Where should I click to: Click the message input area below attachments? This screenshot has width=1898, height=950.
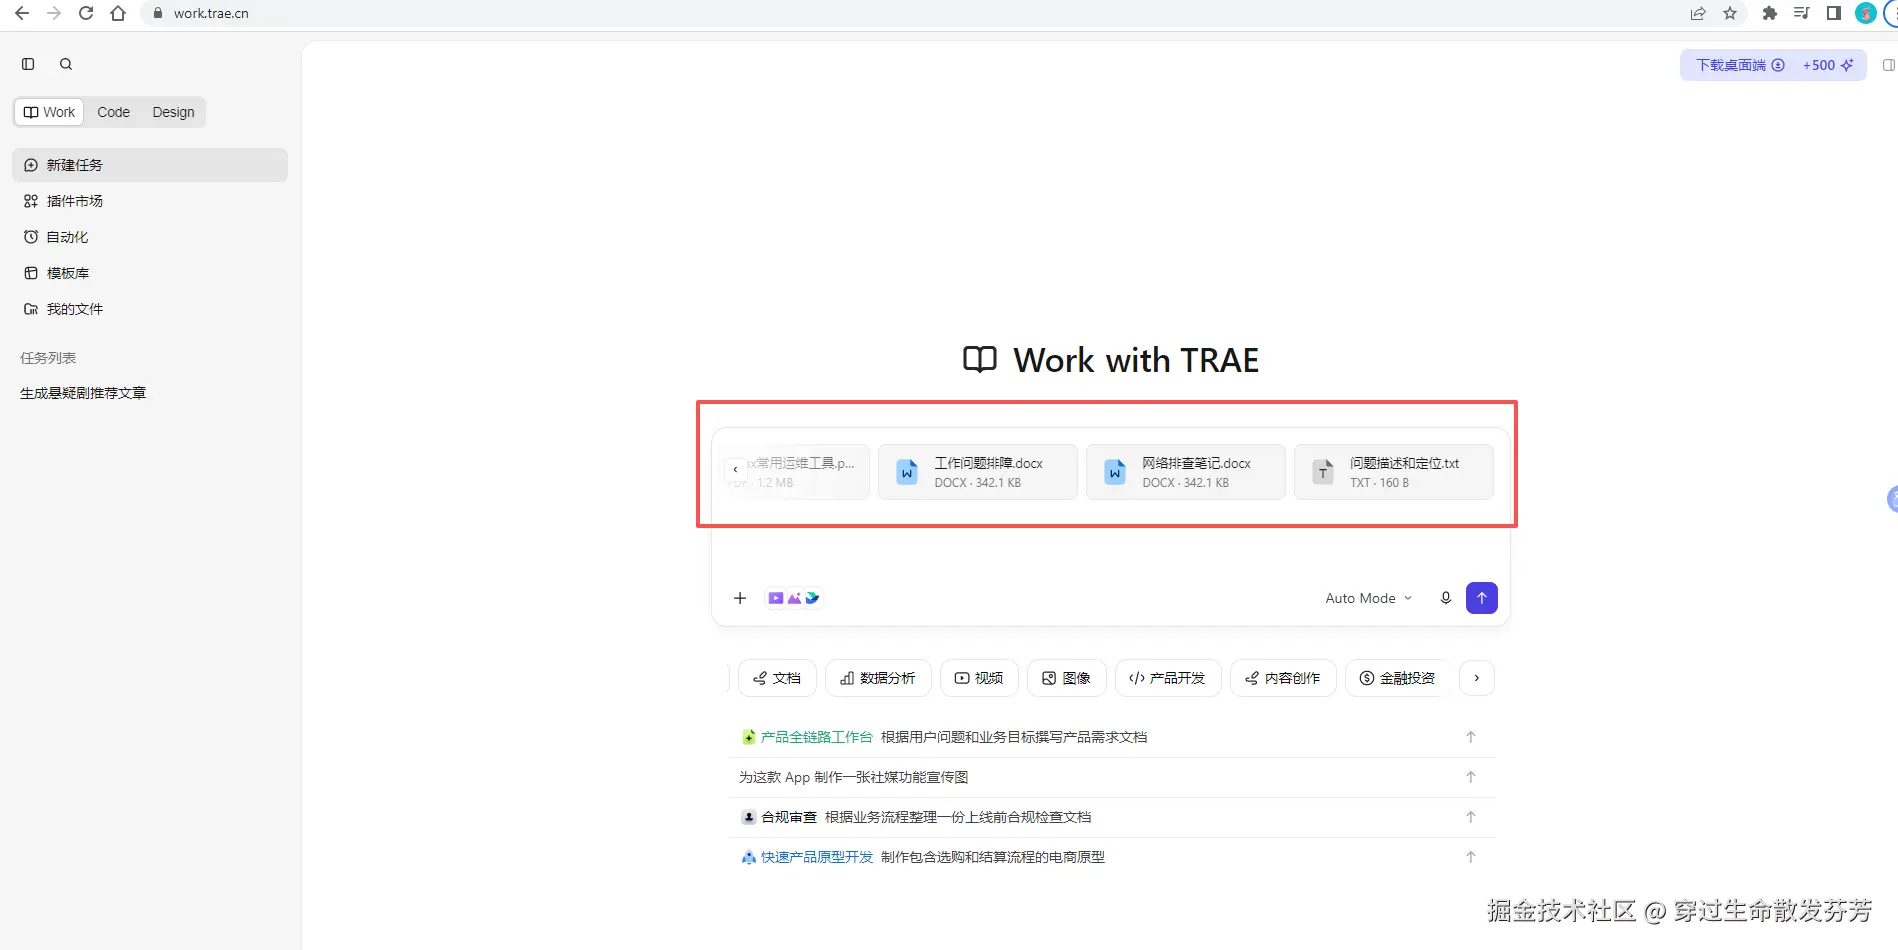point(1110,545)
